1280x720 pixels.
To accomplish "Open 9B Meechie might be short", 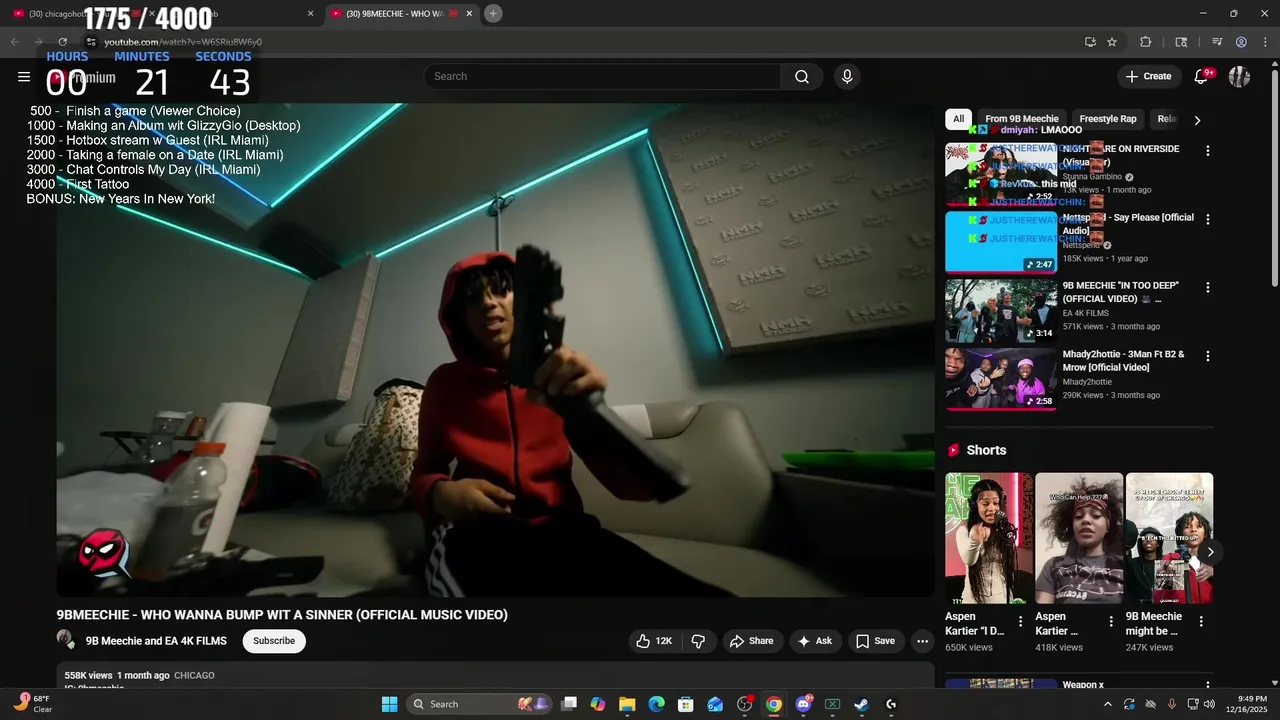I will [x=1169, y=538].
